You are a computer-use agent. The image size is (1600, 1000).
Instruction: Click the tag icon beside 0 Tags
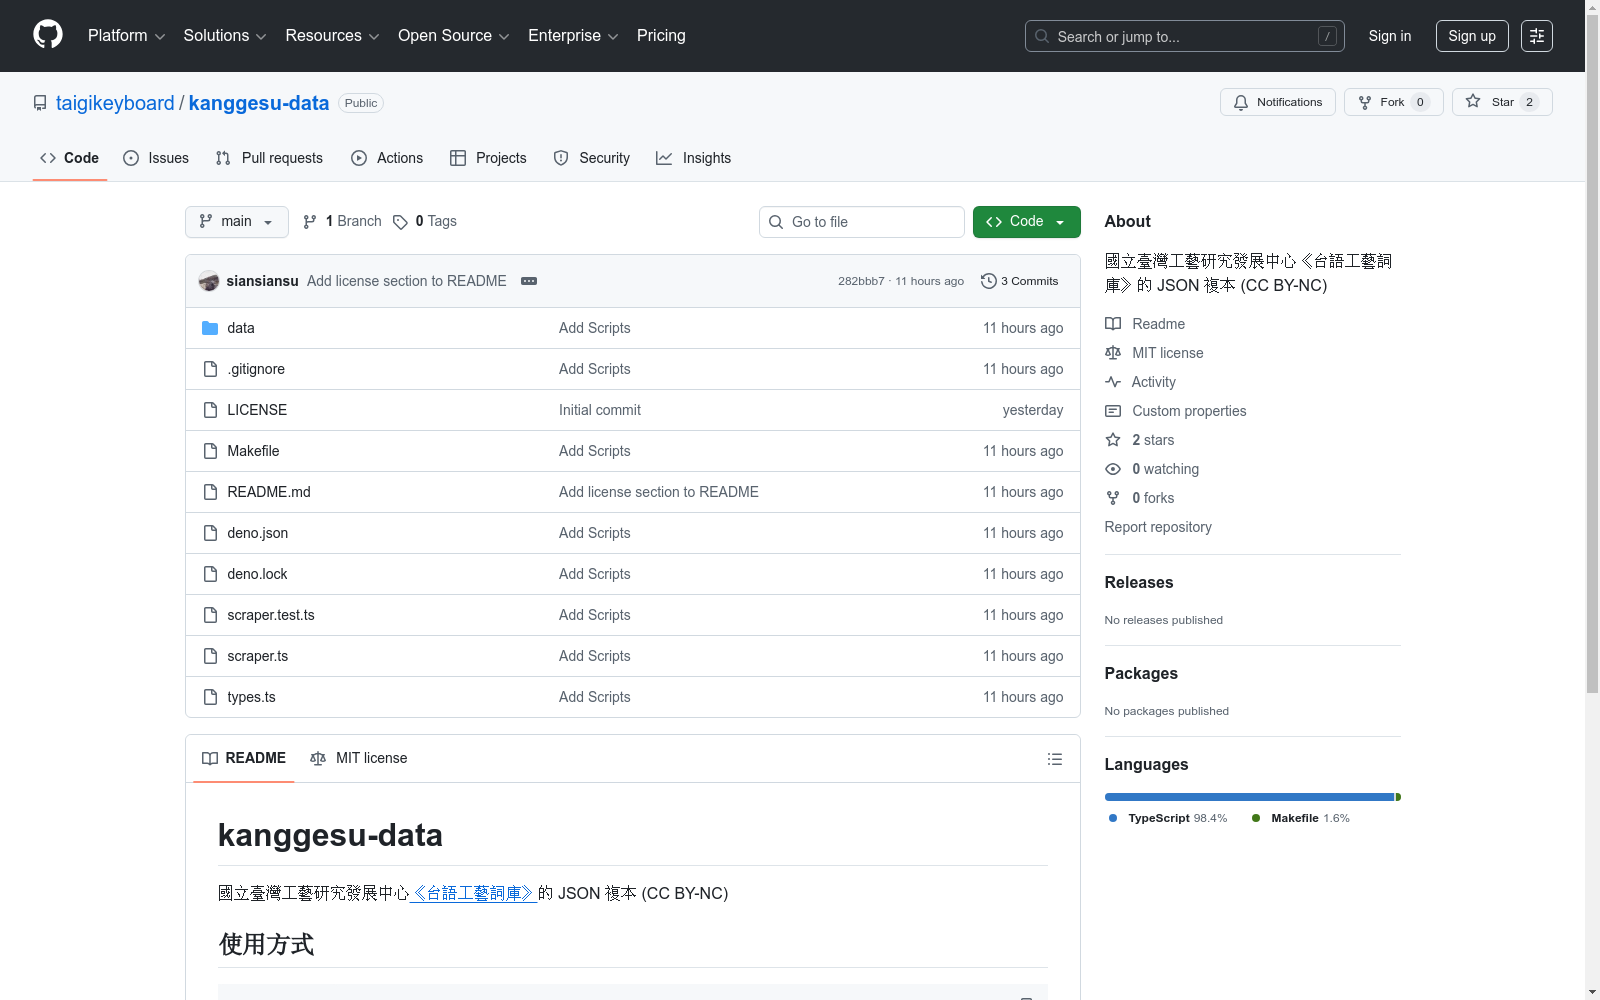click(x=400, y=222)
